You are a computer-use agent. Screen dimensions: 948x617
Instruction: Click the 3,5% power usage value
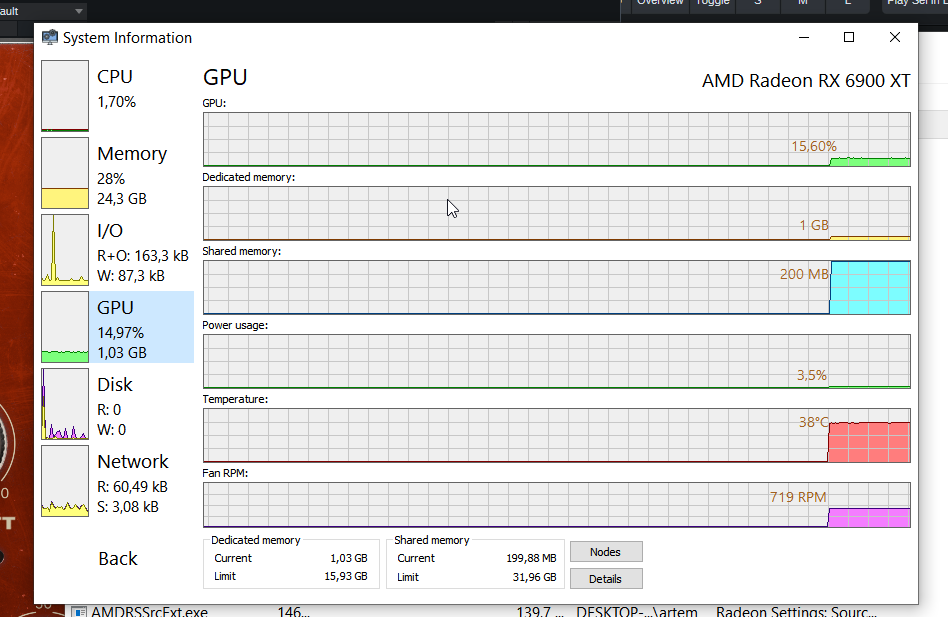click(811, 375)
